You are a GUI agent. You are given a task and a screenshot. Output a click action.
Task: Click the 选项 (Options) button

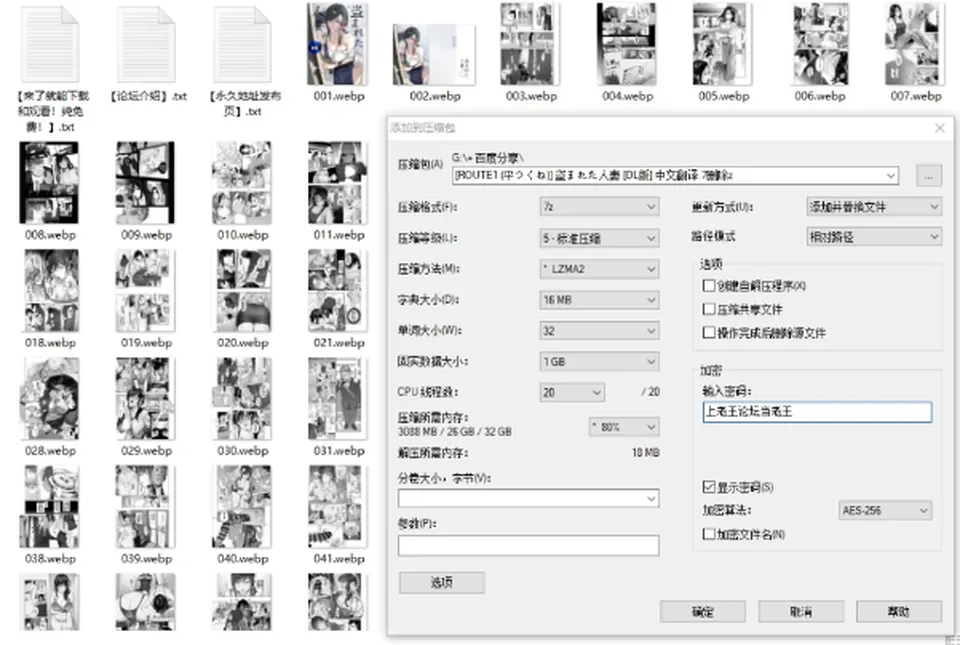tap(441, 583)
